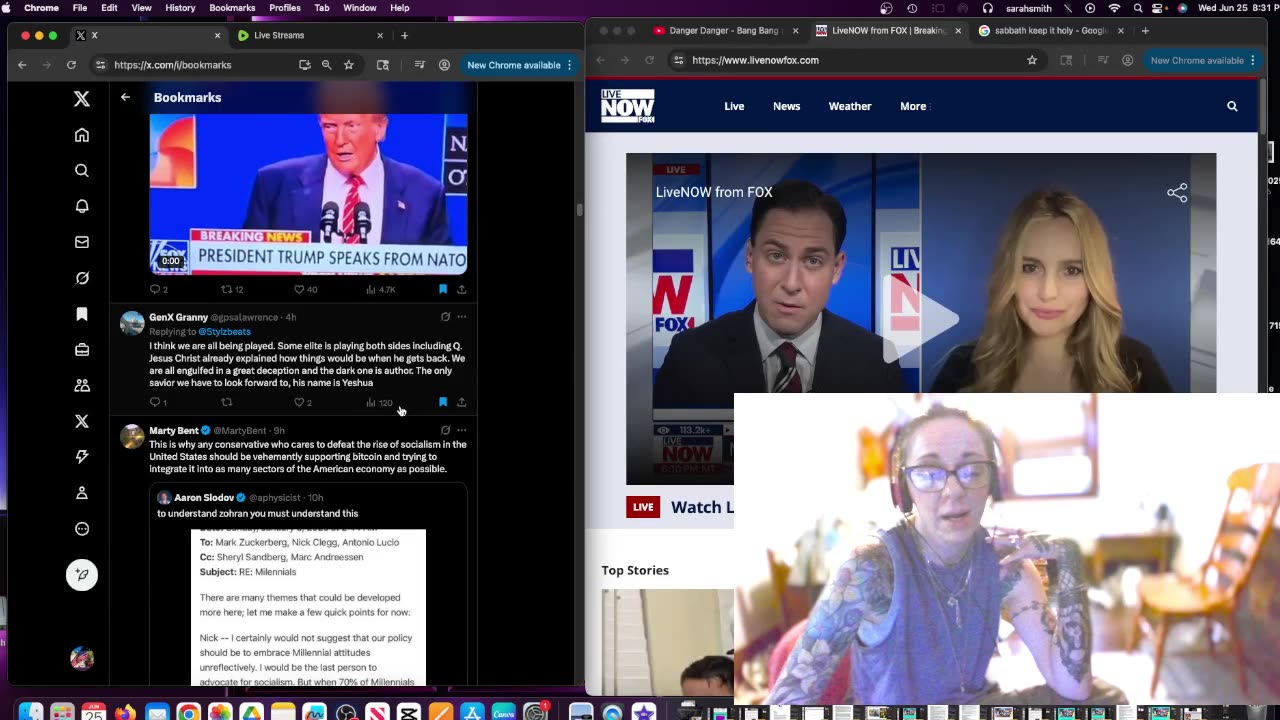Open Profile icon in X sidebar
Screen dimensions: 1280x720
82,493
